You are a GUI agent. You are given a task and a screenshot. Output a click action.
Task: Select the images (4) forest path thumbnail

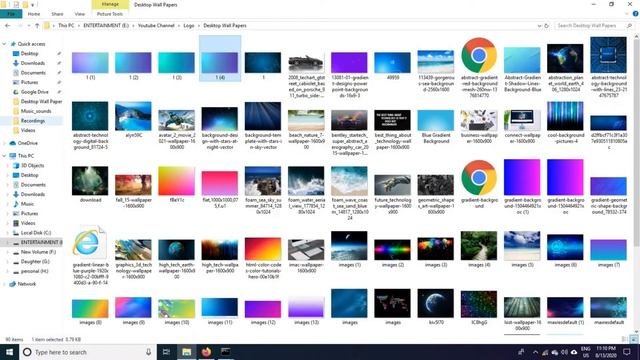point(479,246)
